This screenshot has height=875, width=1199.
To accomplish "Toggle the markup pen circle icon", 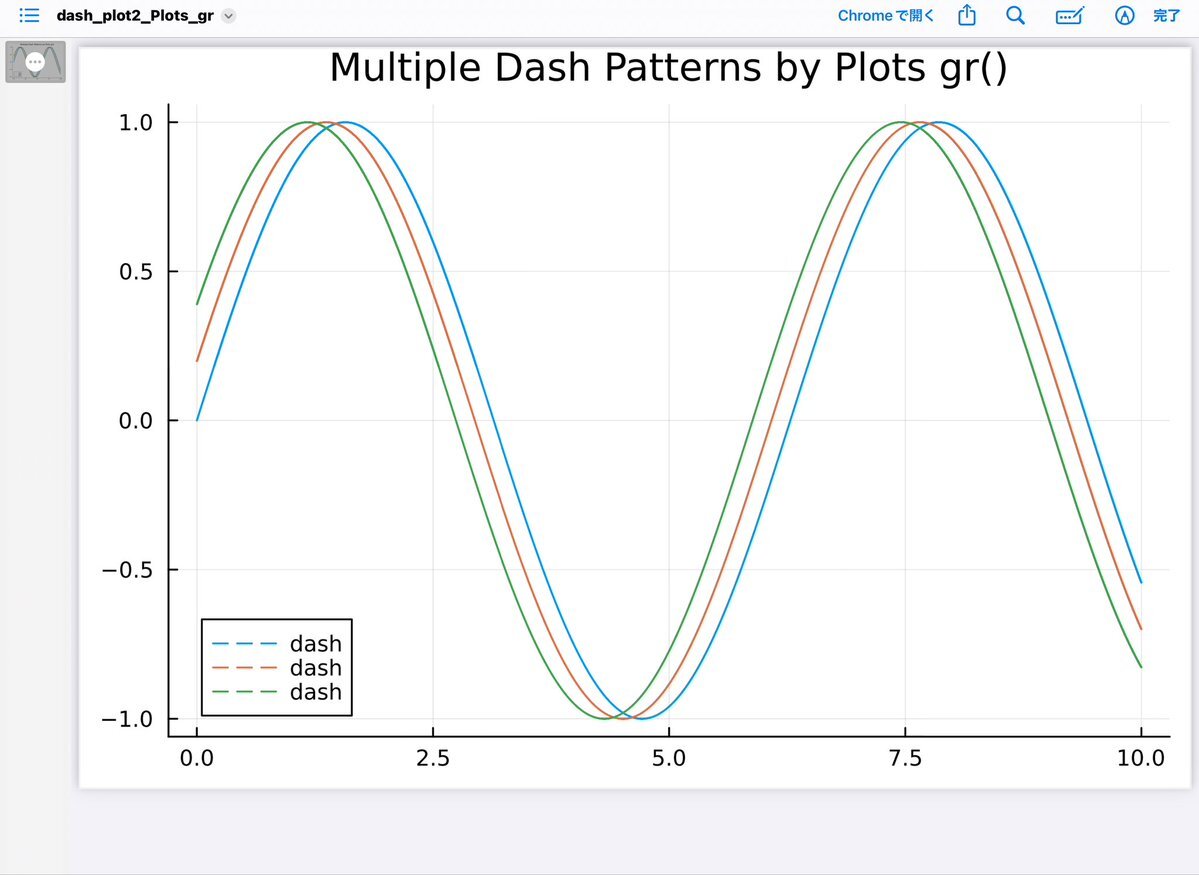I will (x=1124, y=15).
